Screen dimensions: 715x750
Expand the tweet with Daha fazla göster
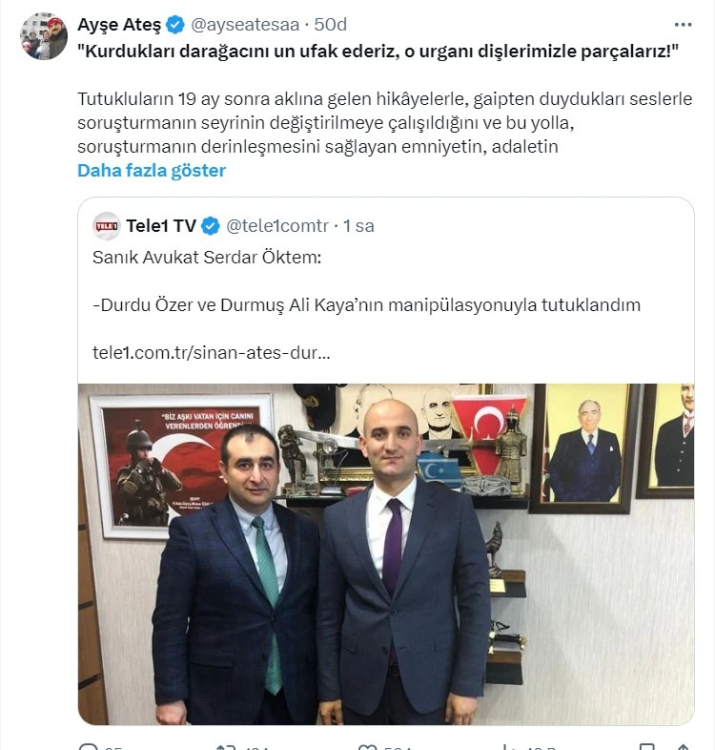click(x=152, y=171)
